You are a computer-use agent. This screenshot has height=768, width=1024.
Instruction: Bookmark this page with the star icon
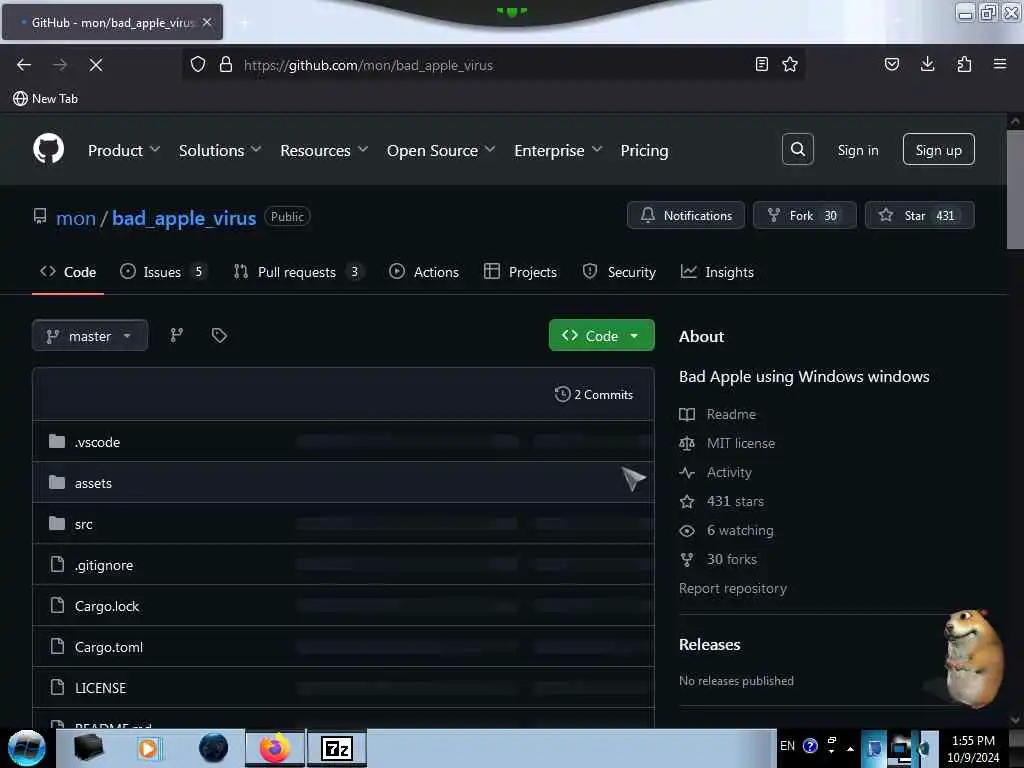(x=790, y=64)
